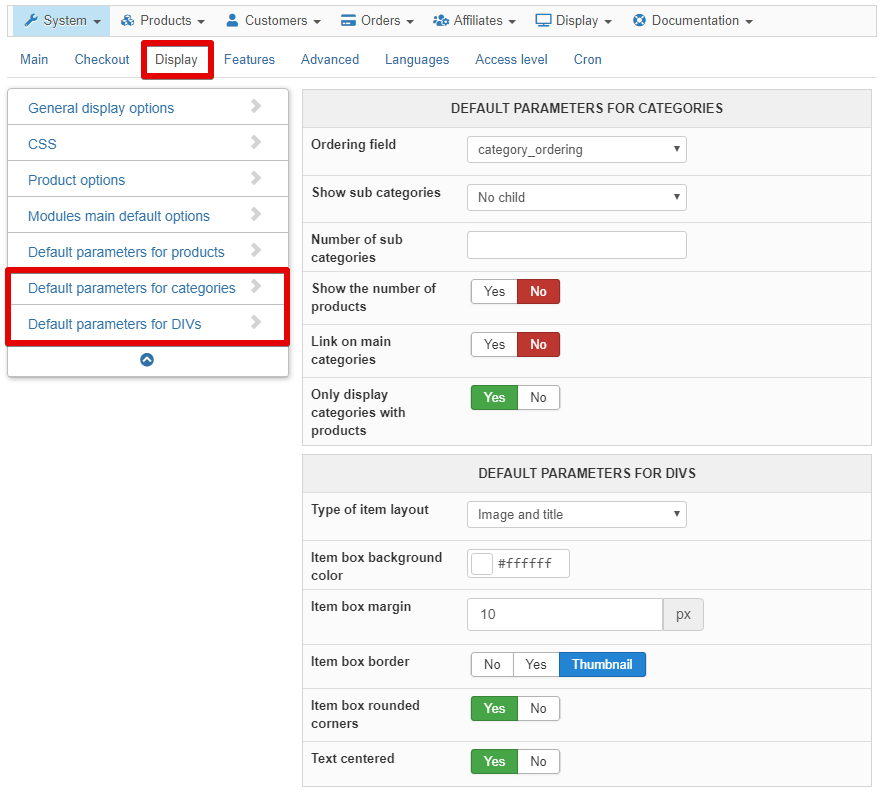
Task: Switch to the Features tab
Action: tap(249, 60)
